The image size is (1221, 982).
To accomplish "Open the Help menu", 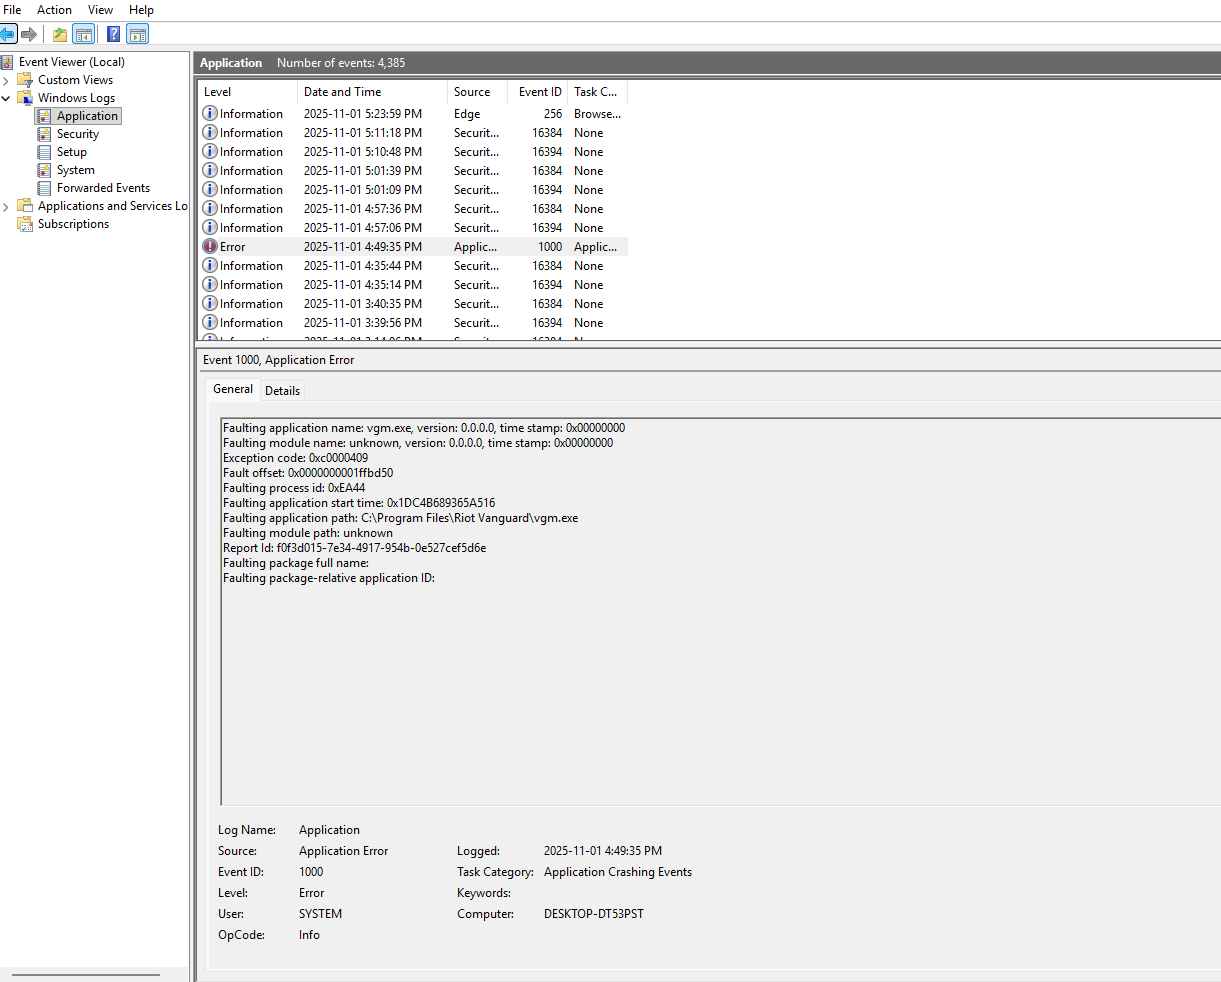I will pos(141,10).
